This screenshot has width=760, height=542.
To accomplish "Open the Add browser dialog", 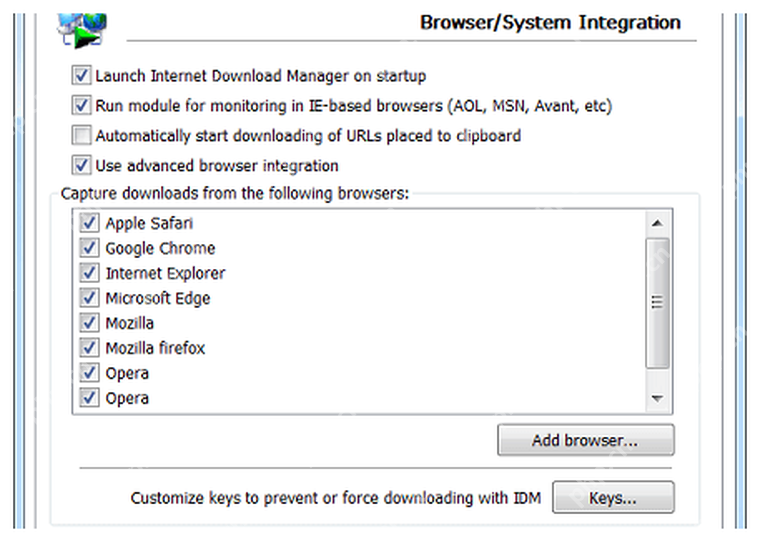I will [586, 440].
